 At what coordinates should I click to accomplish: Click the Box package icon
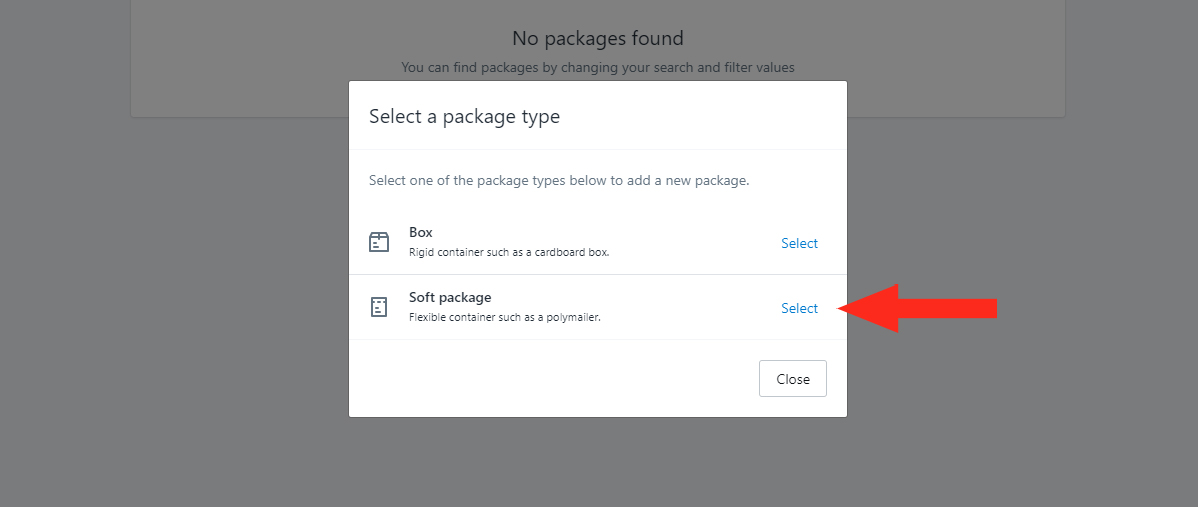[379, 242]
